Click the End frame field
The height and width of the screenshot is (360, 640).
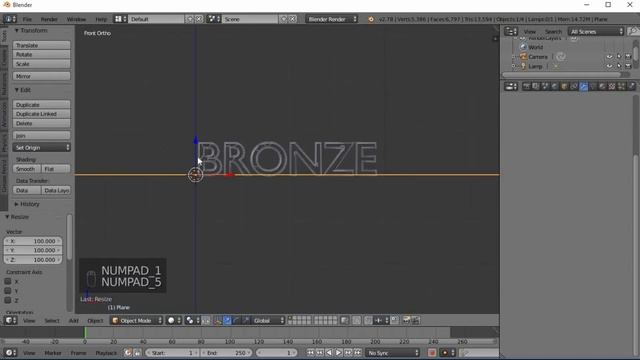227,353
